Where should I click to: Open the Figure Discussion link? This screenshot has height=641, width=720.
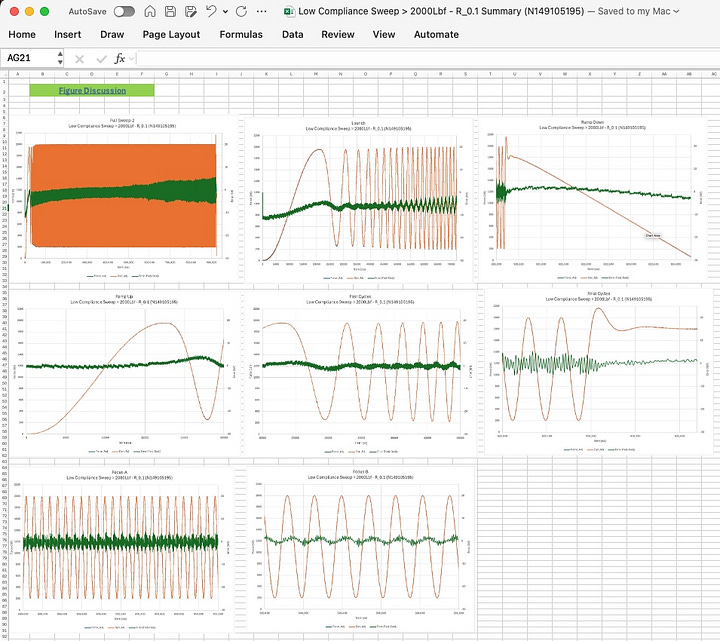(x=92, y=91)
